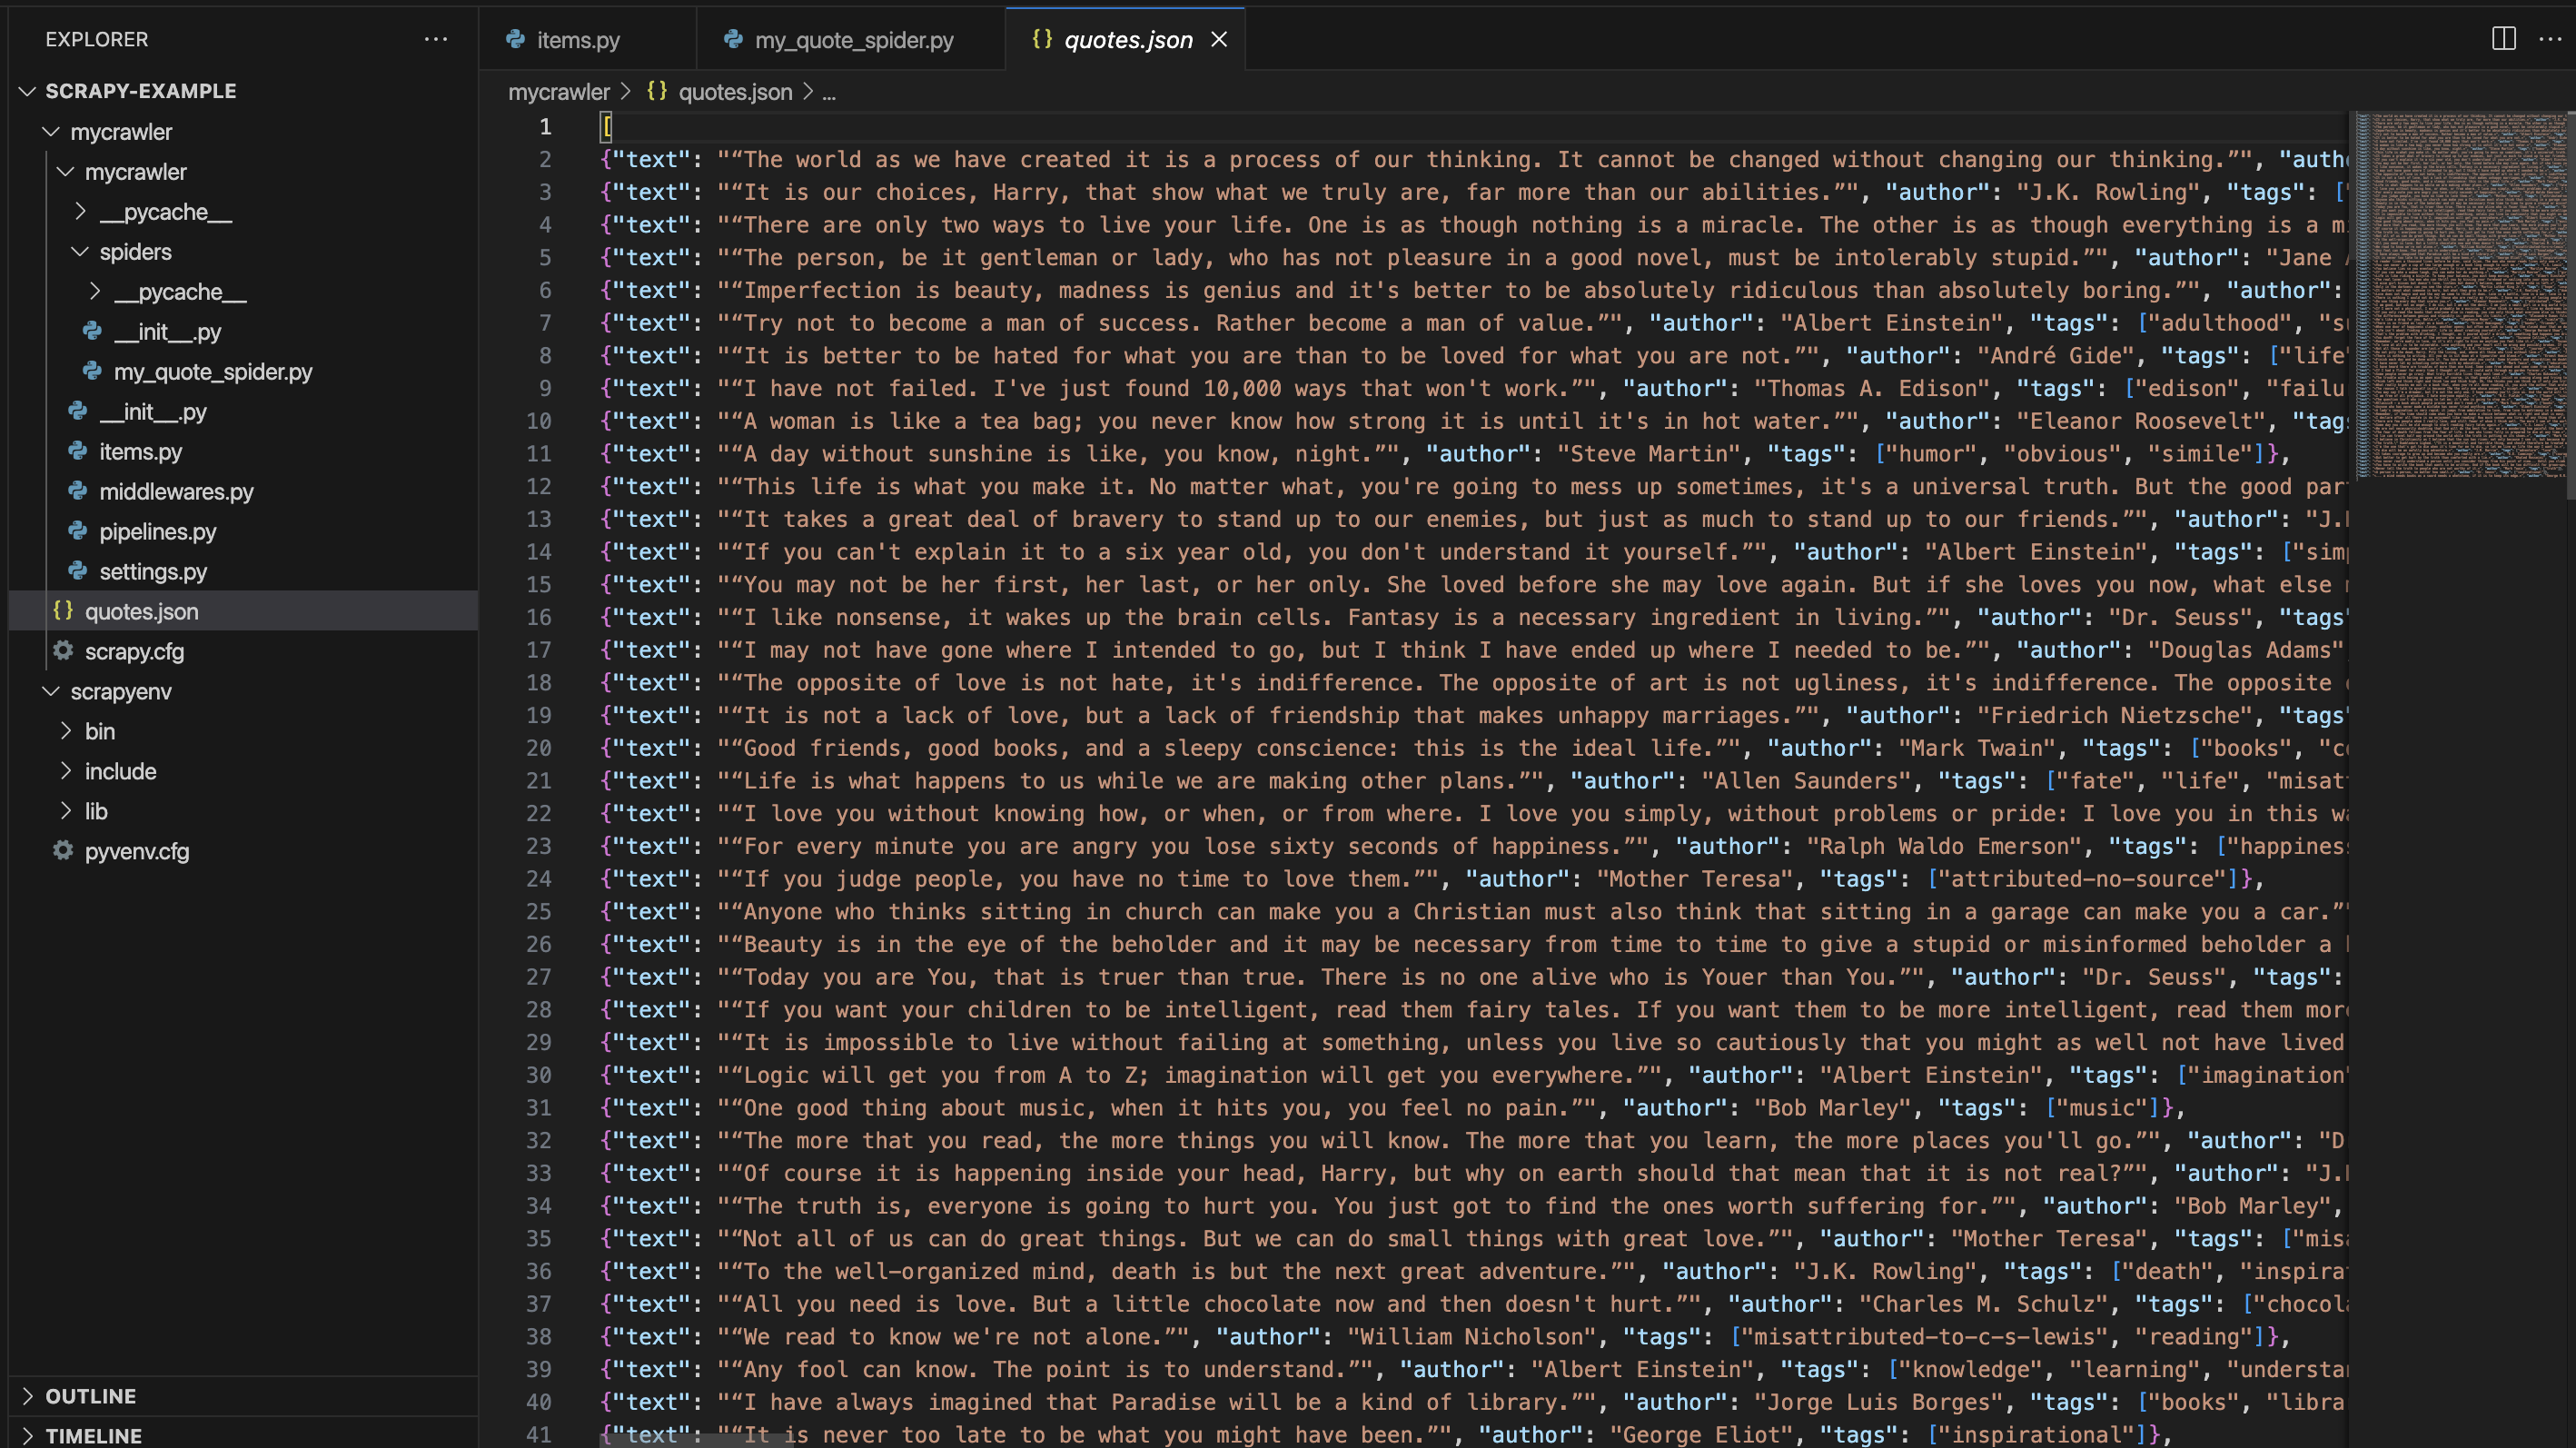Click JSON braces icon on quotes.json tab

[x=1042, y=38]
